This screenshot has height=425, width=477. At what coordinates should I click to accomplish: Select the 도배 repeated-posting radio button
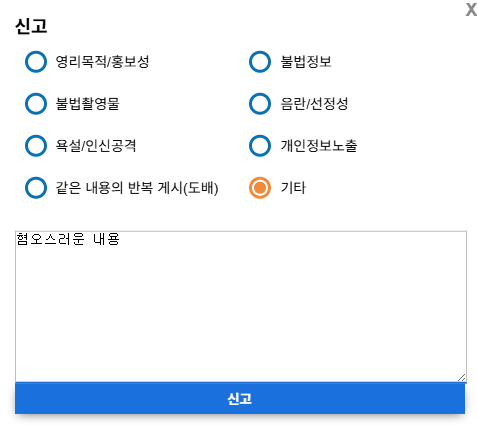[x=36, y=188]
